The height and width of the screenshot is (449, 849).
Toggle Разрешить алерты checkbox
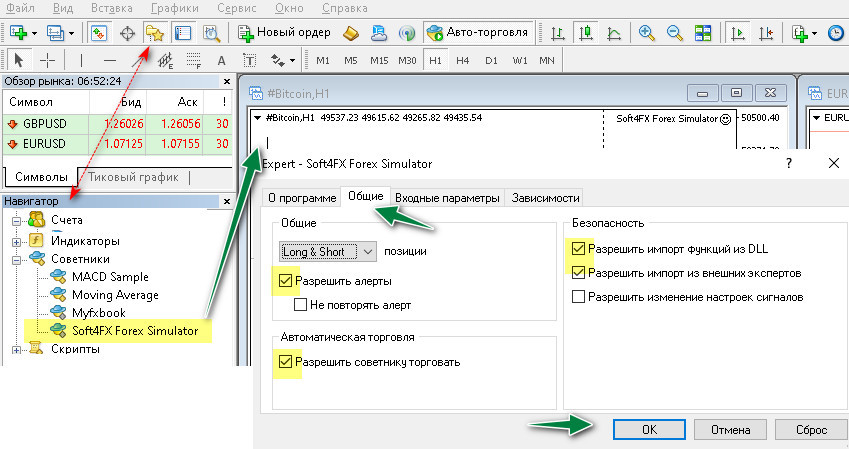(285, 281)
